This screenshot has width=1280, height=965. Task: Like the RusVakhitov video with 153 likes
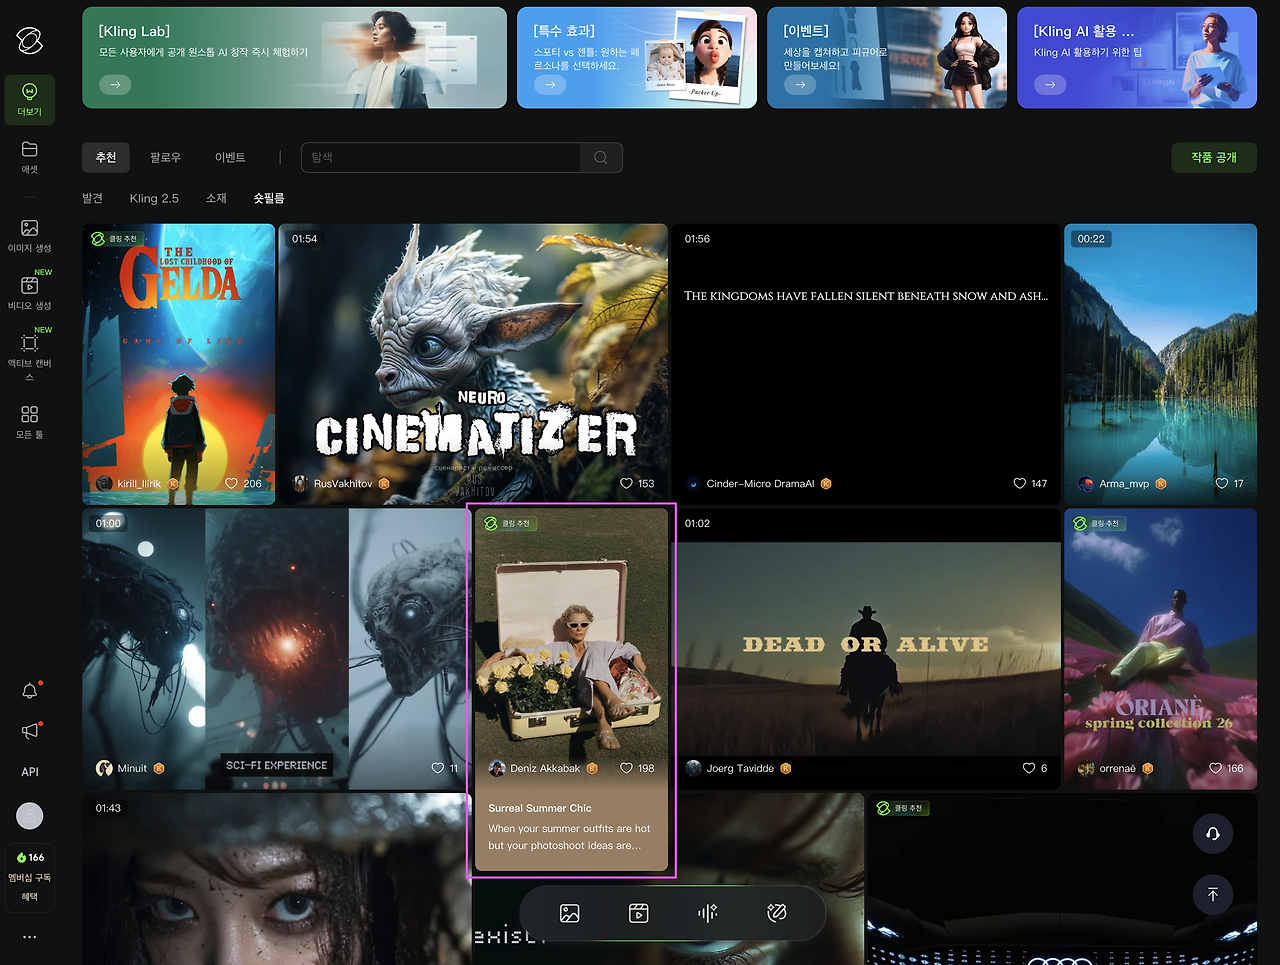[x=626, y=483]
